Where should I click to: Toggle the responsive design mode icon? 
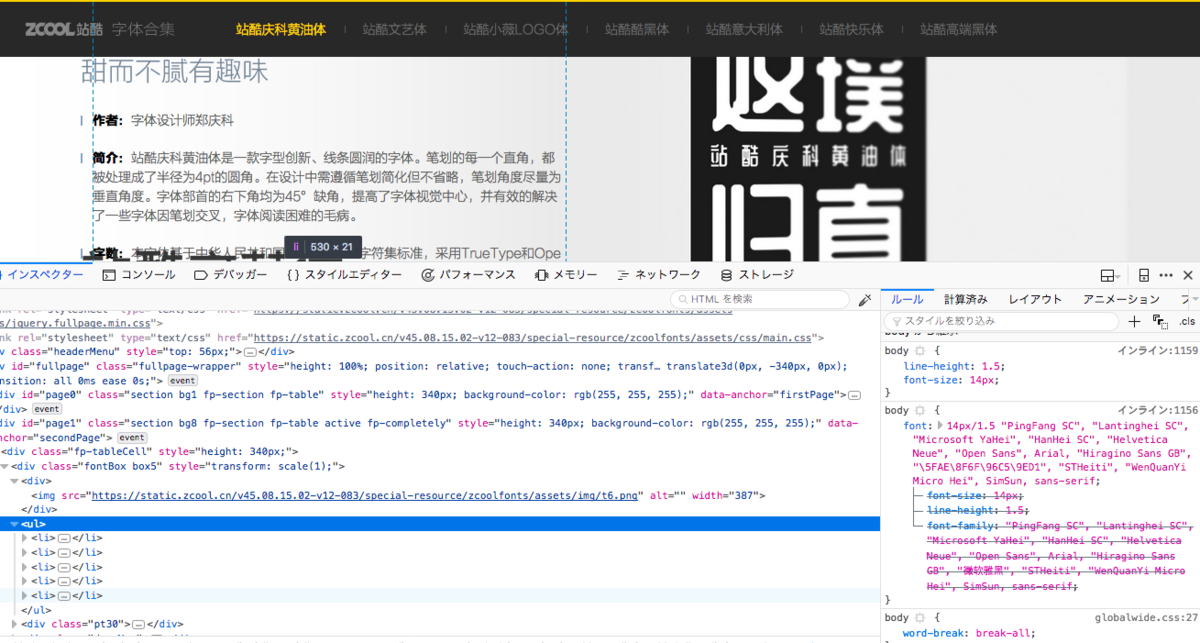point(1144,275)
